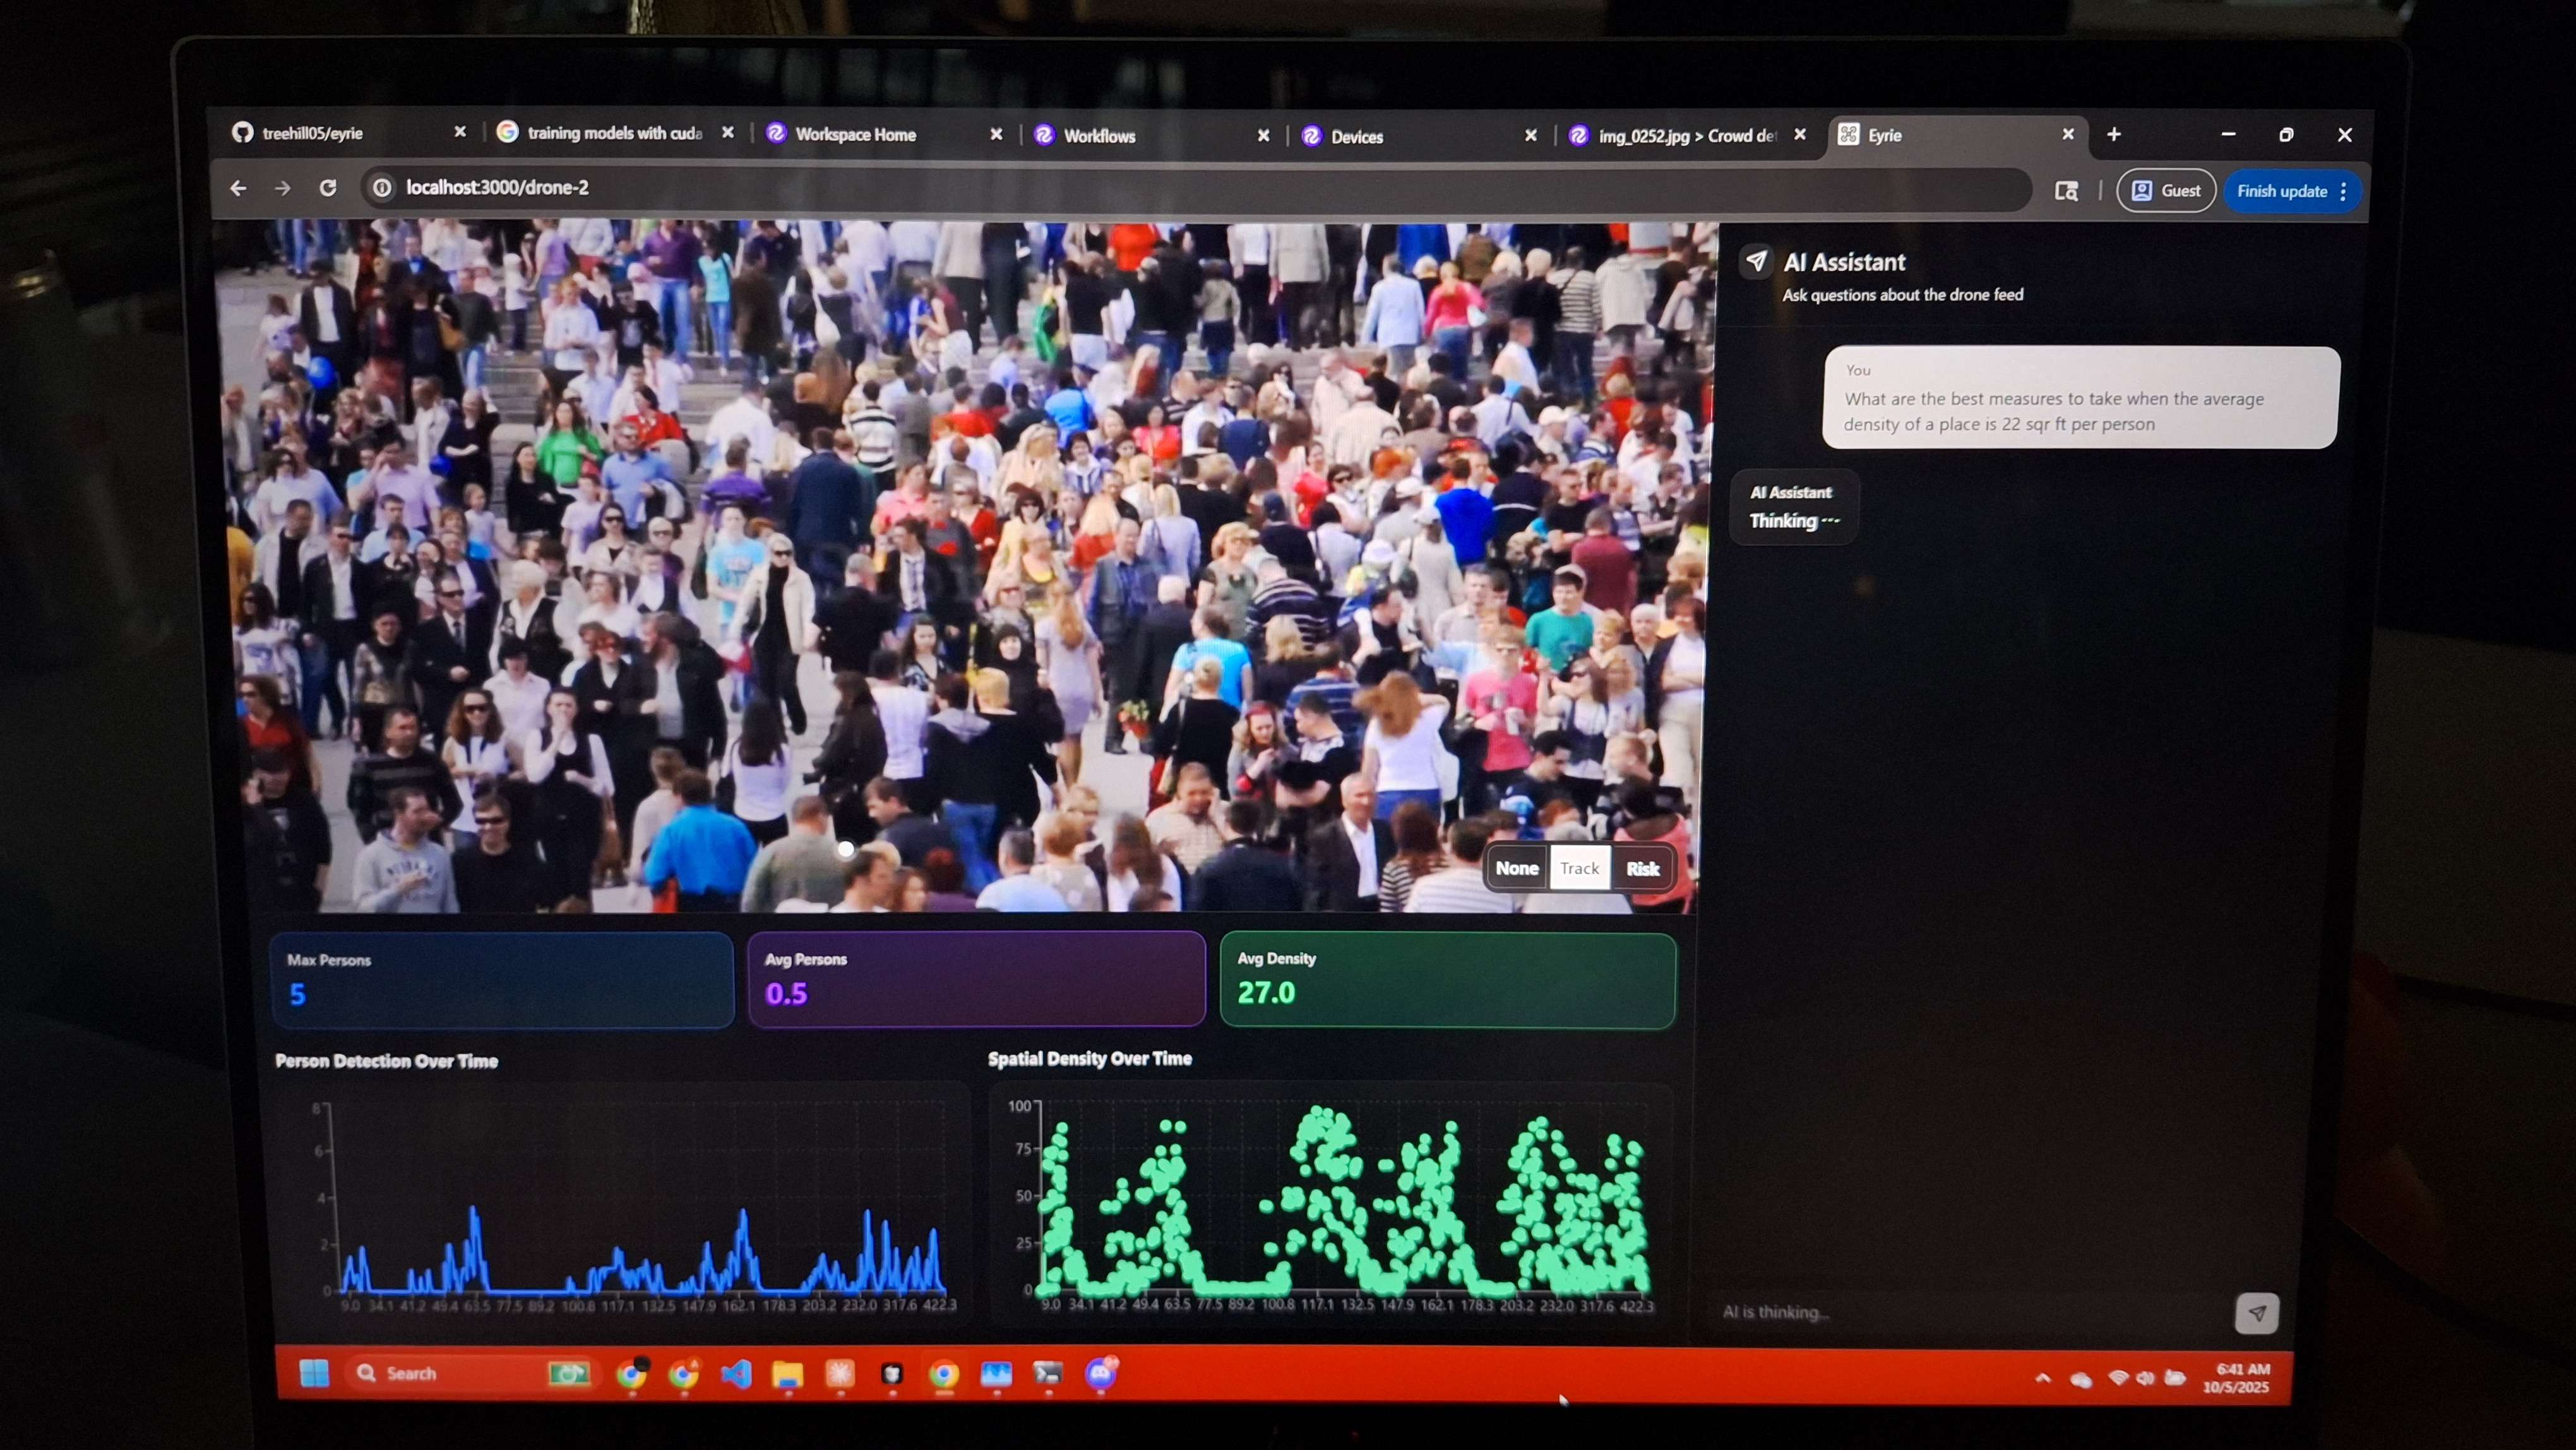Open the Finish update menu dots

(2343, 191)
